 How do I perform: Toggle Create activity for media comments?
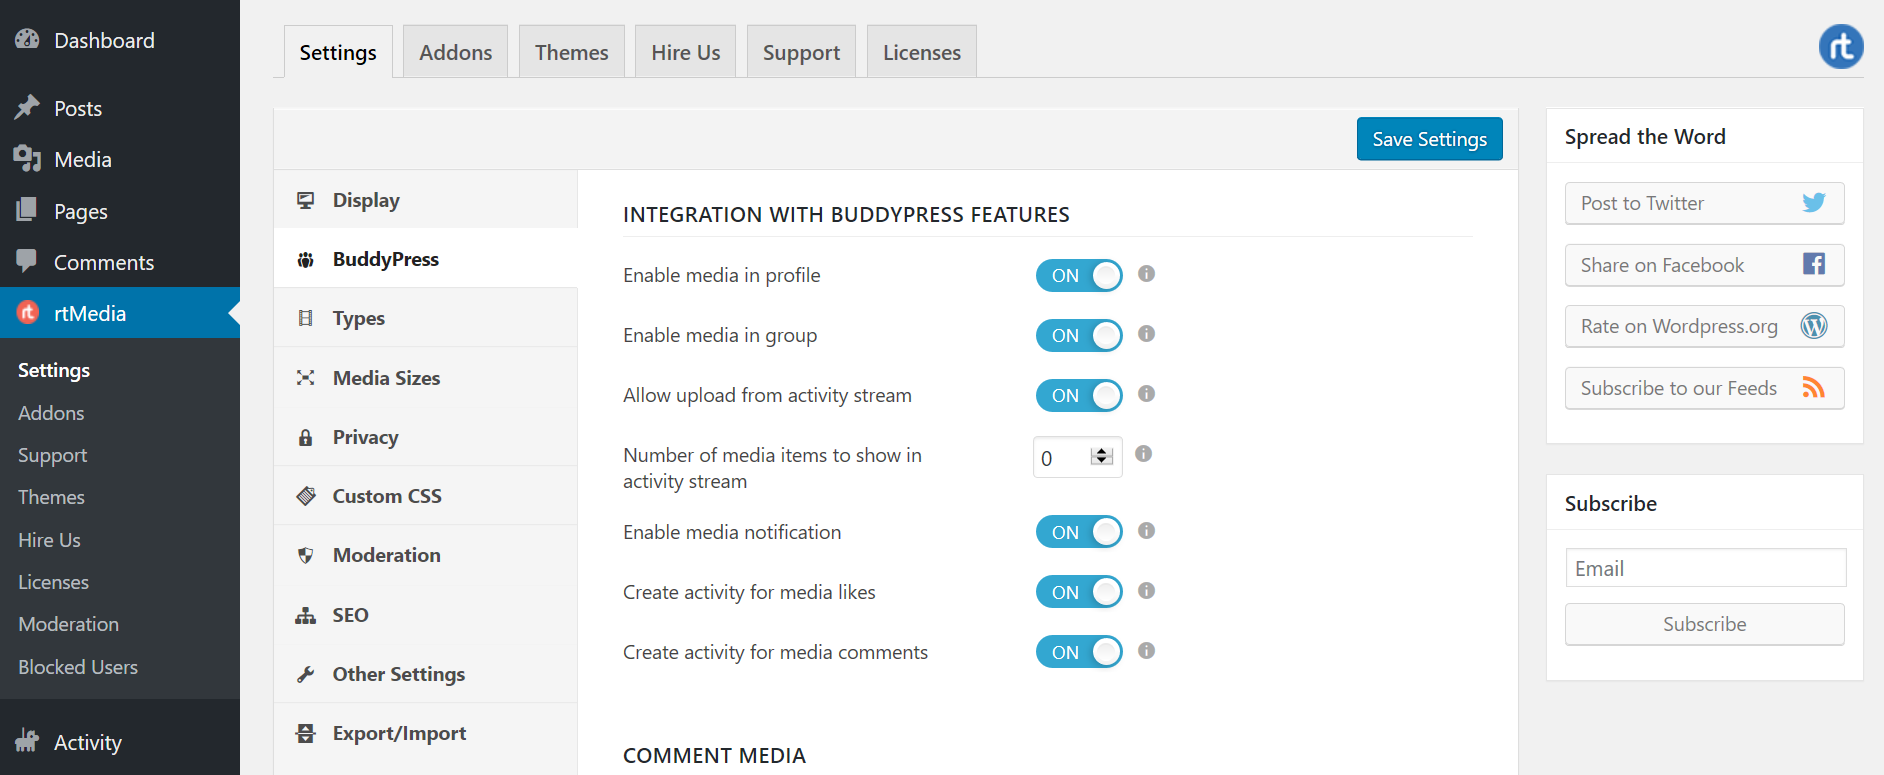[1079, 652]
